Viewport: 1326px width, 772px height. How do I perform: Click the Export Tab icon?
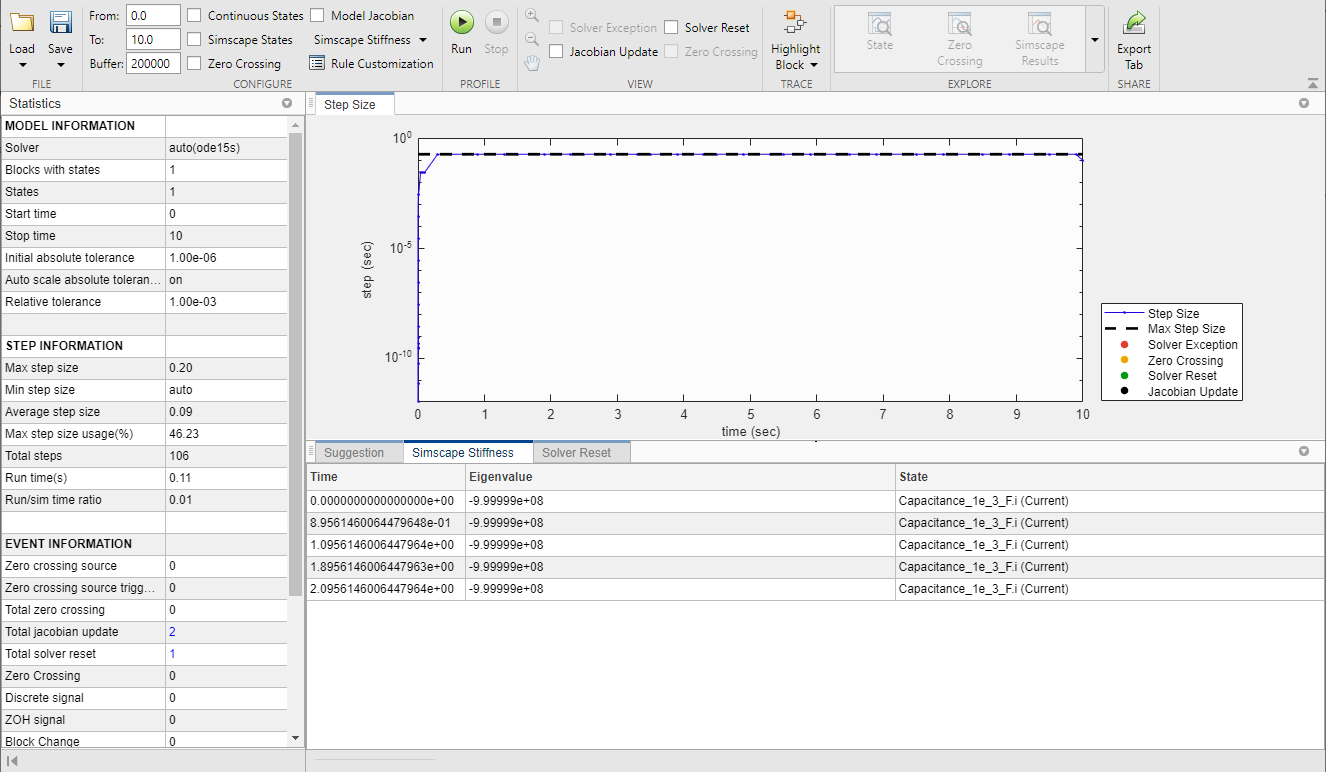point(1134,23)
